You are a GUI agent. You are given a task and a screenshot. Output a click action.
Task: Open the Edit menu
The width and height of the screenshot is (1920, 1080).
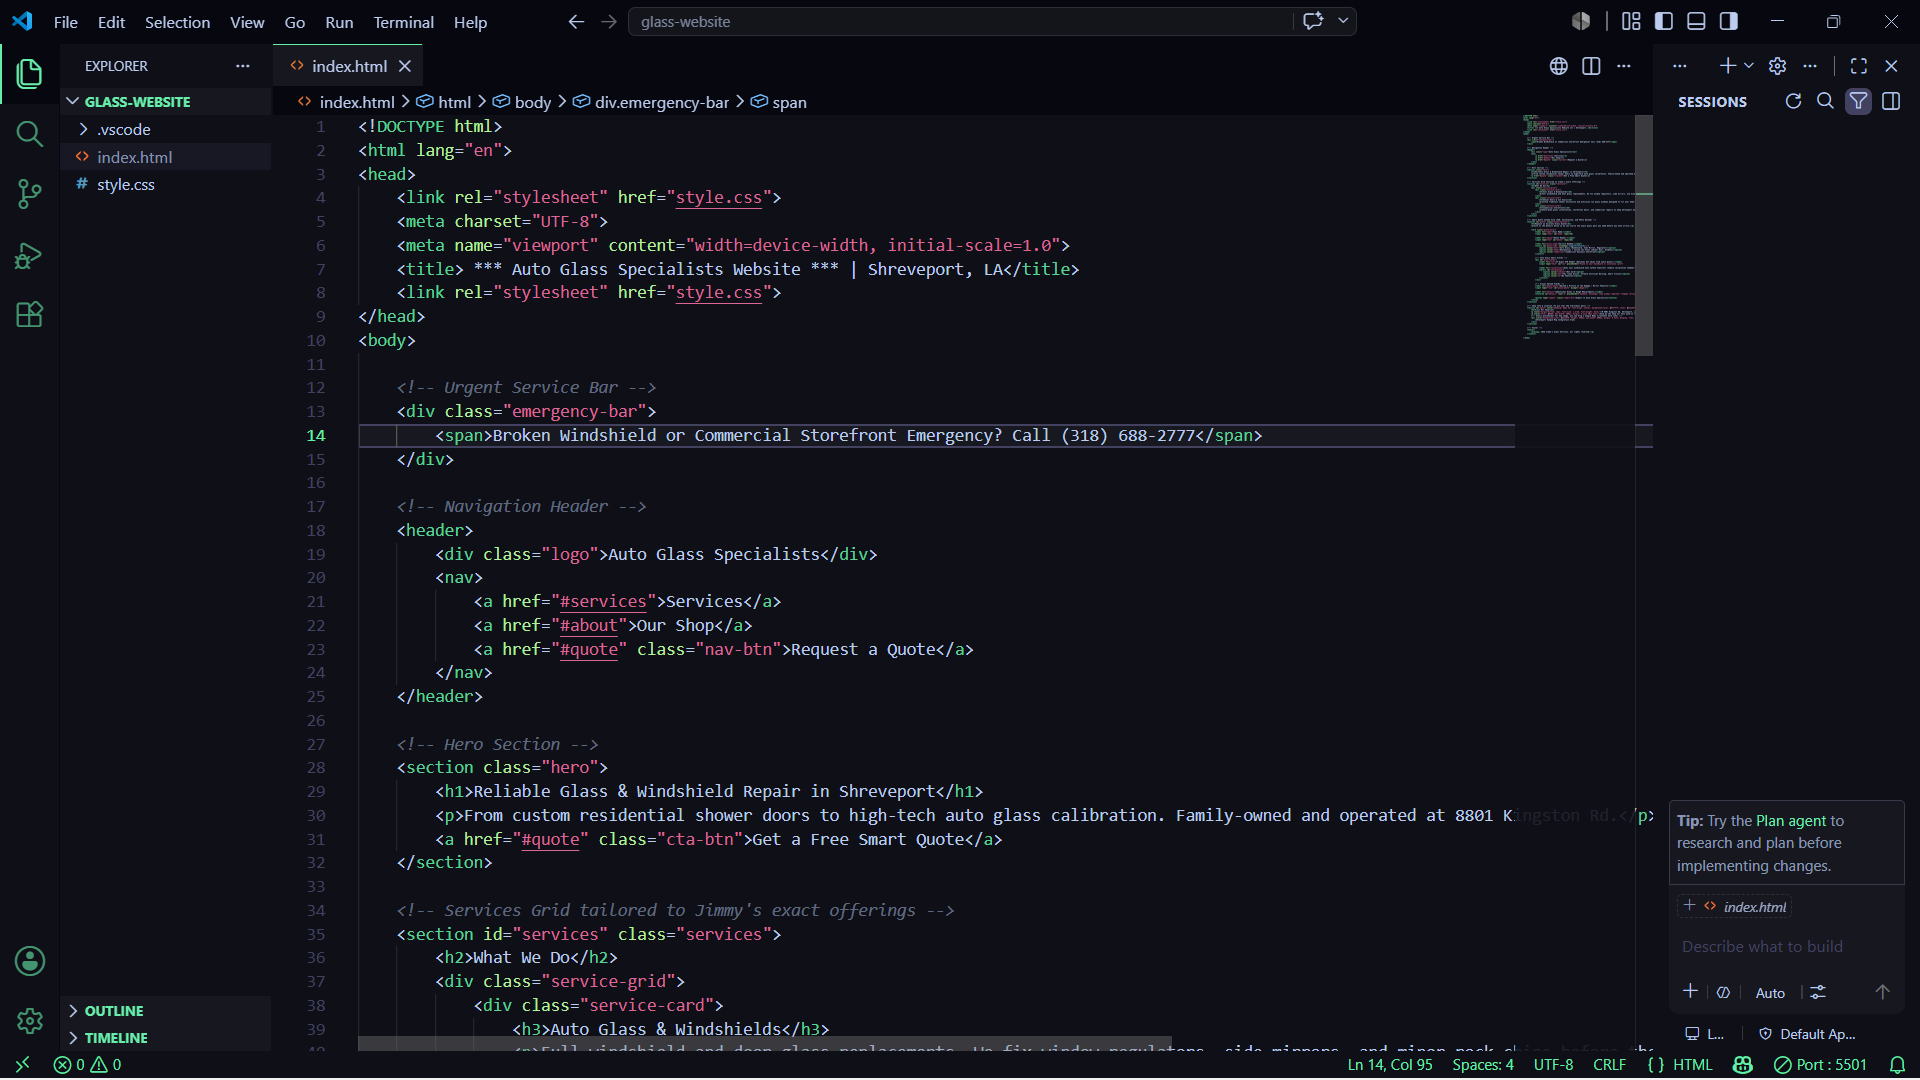coord(111,22)
